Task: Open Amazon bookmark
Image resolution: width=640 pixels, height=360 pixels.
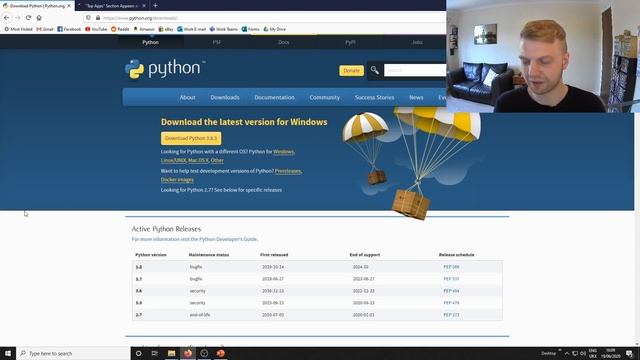Action: coord(144,29)
